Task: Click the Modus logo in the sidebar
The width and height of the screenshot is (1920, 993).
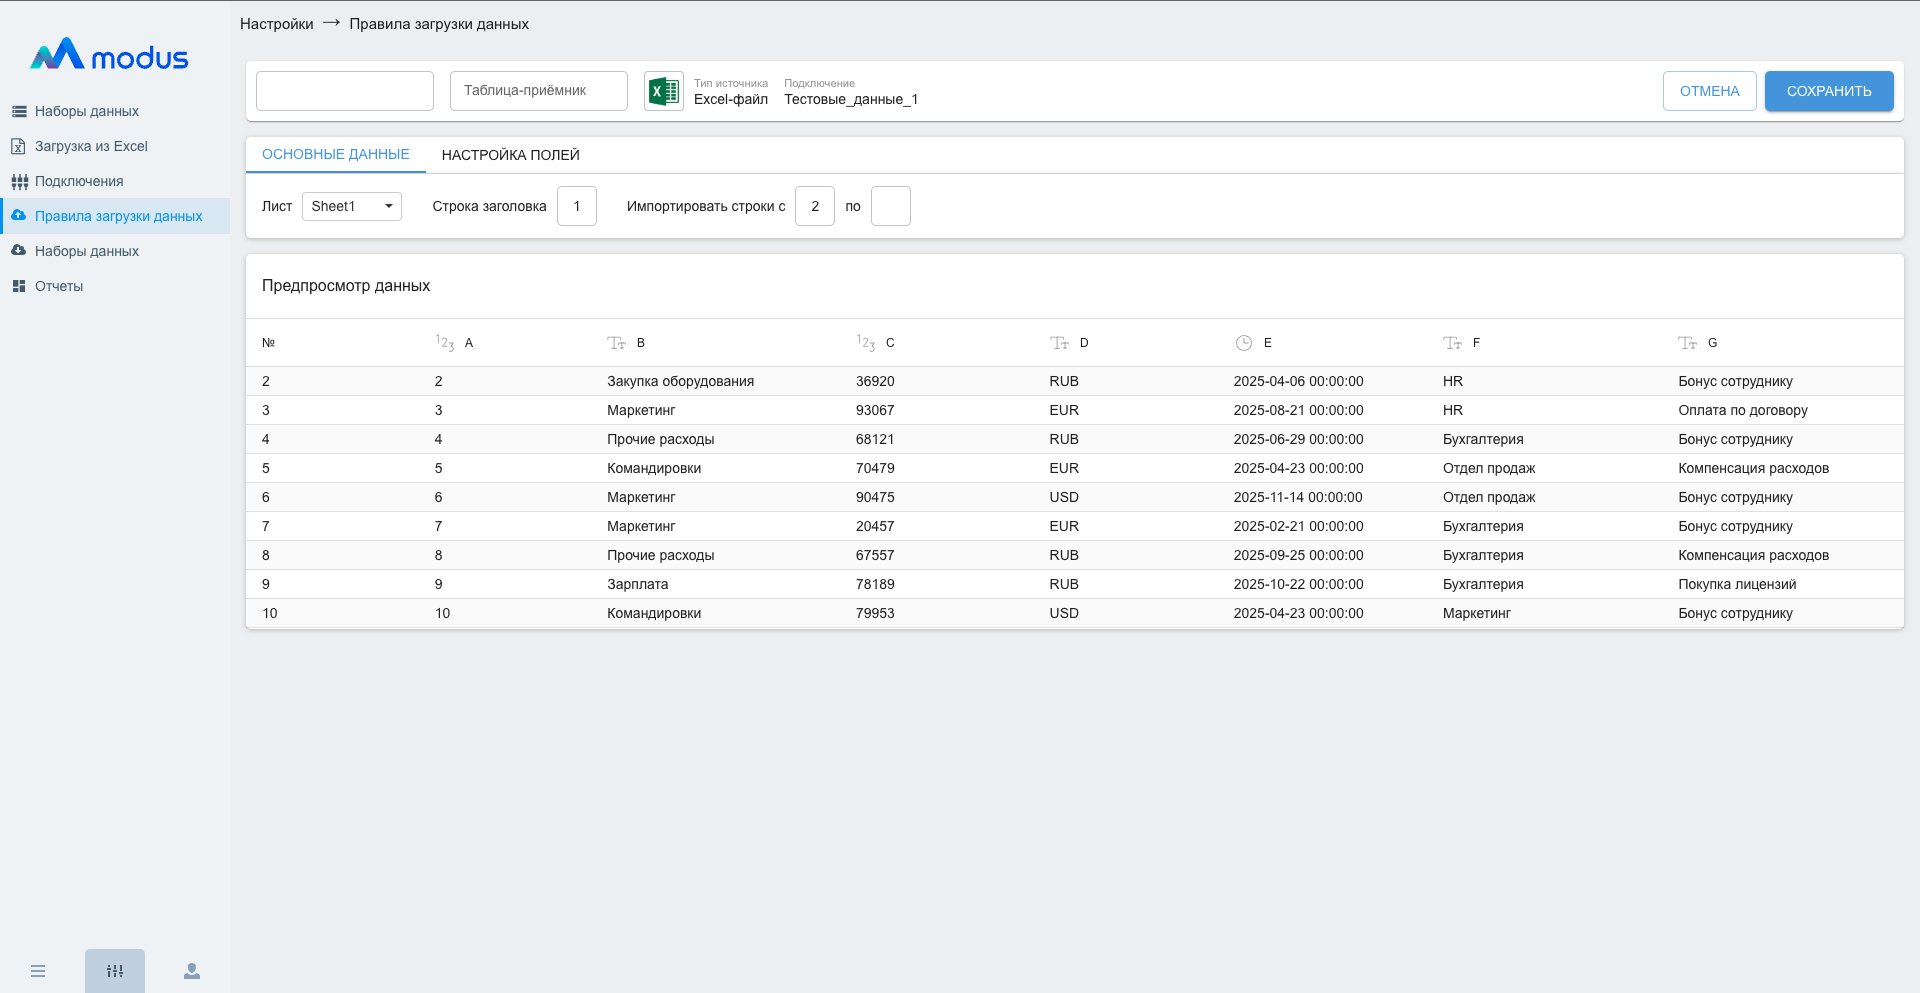Action: pos(109,56)
